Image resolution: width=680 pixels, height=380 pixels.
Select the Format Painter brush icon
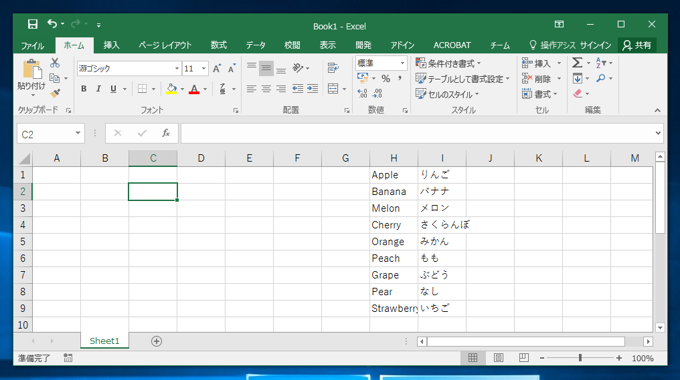coord(55,93)
